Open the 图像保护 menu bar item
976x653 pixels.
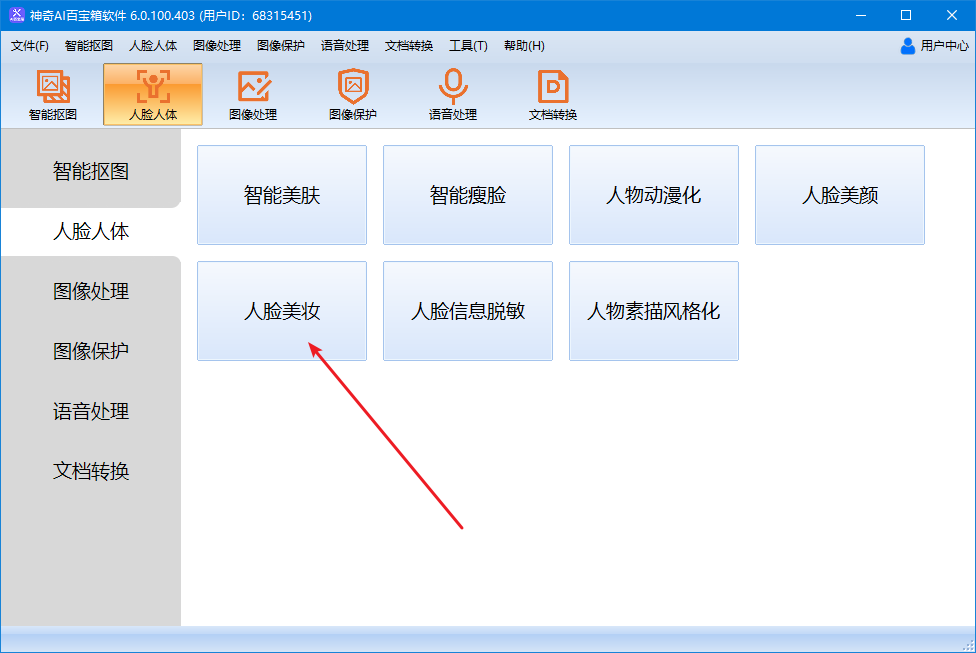281,45
